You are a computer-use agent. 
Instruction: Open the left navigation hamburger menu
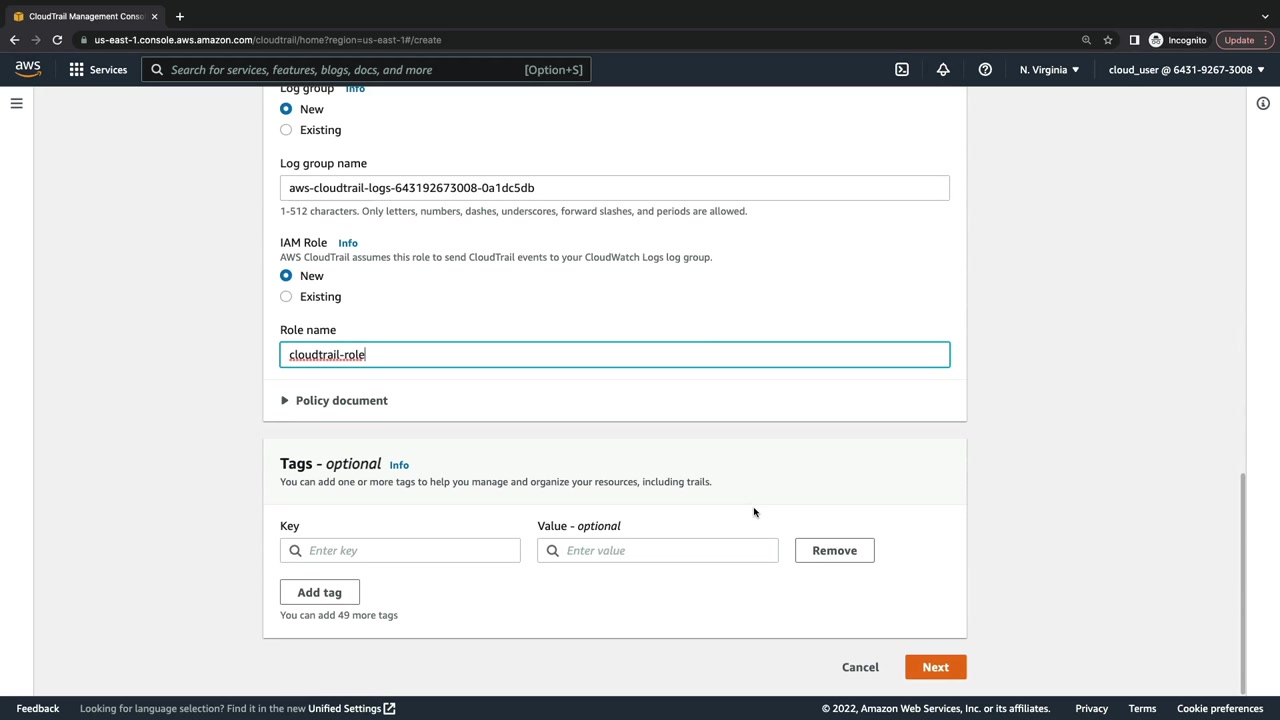coord(17,103)
